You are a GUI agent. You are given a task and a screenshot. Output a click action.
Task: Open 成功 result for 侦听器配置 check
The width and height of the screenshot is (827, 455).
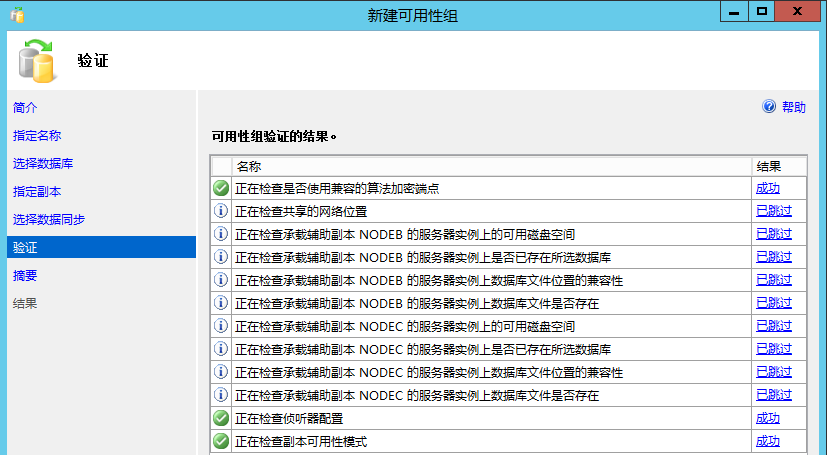(768, 418)
